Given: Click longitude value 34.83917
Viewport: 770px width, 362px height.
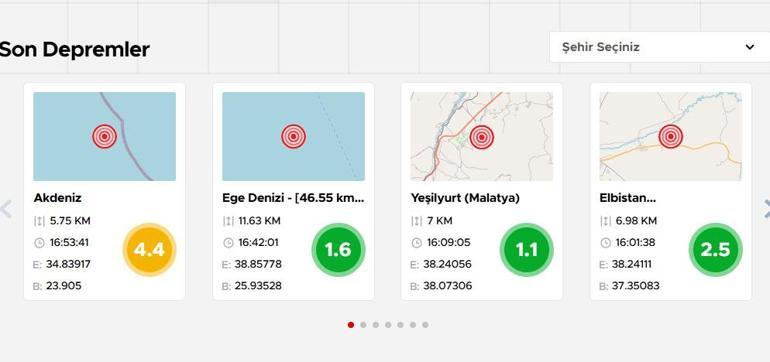Looking at the screenshot, I should (x=68, y=264).
